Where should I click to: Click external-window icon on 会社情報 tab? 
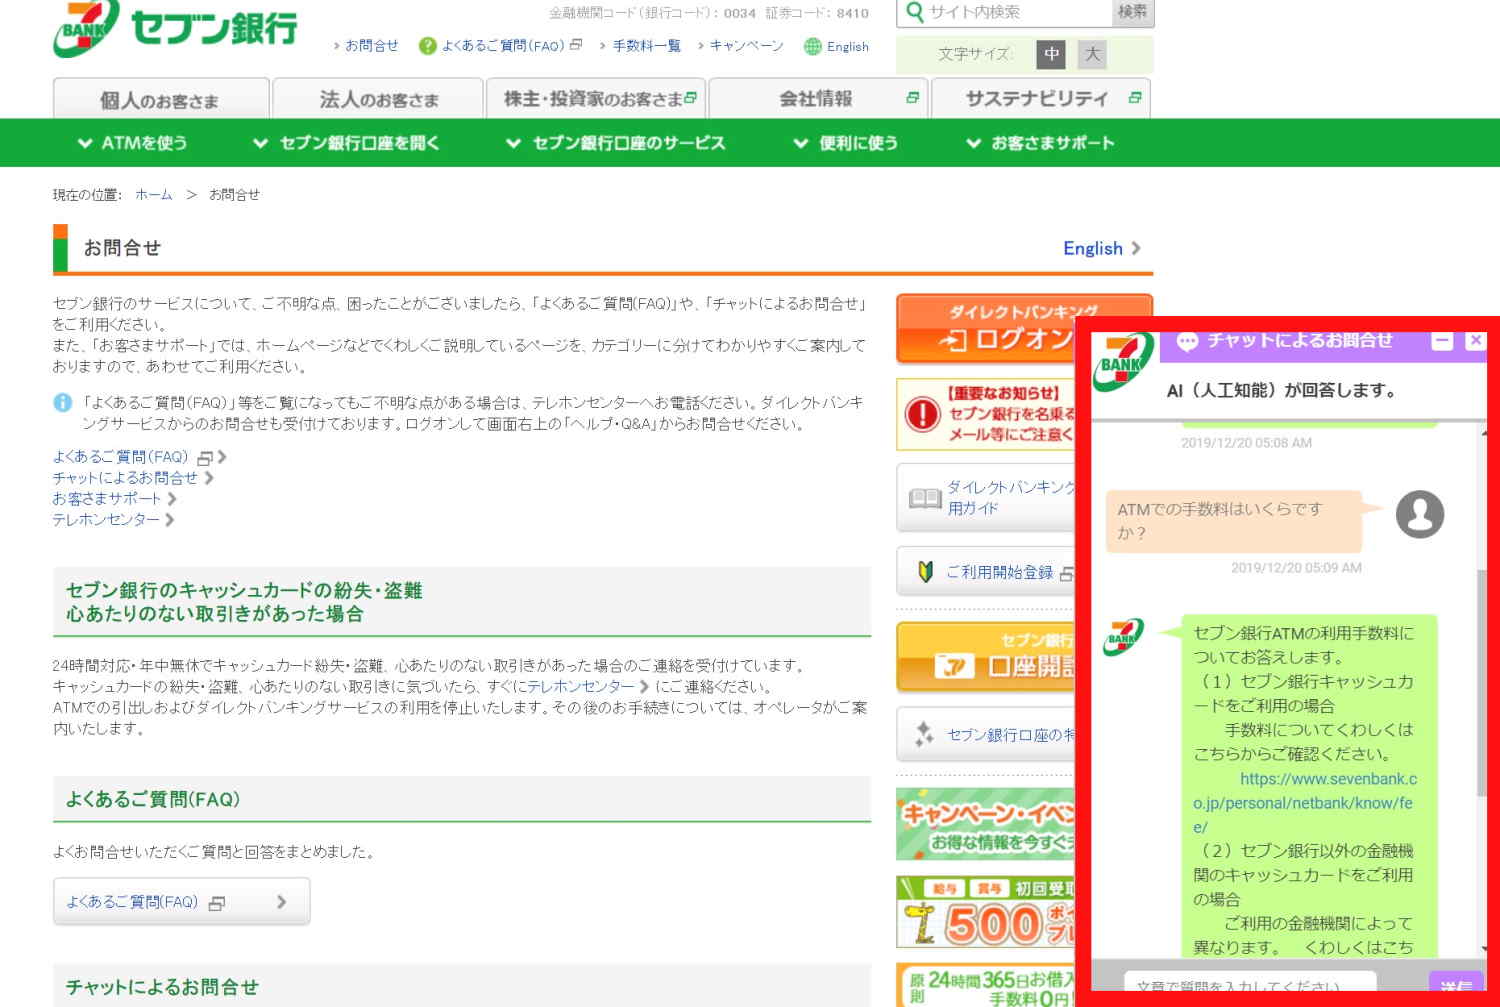tap(912, 98)
